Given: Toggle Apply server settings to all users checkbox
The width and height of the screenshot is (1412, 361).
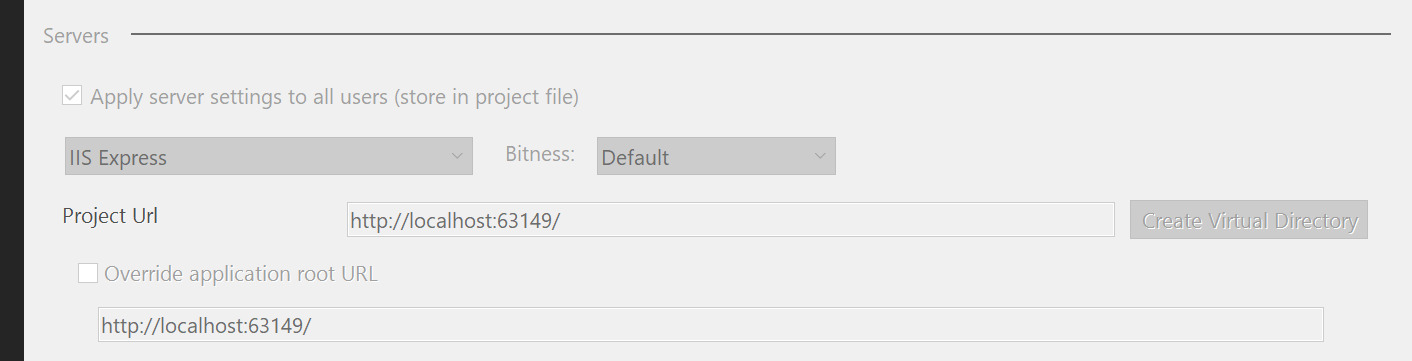Looking at the screenshot, I should pyautogui.click(x=72, y=96).
